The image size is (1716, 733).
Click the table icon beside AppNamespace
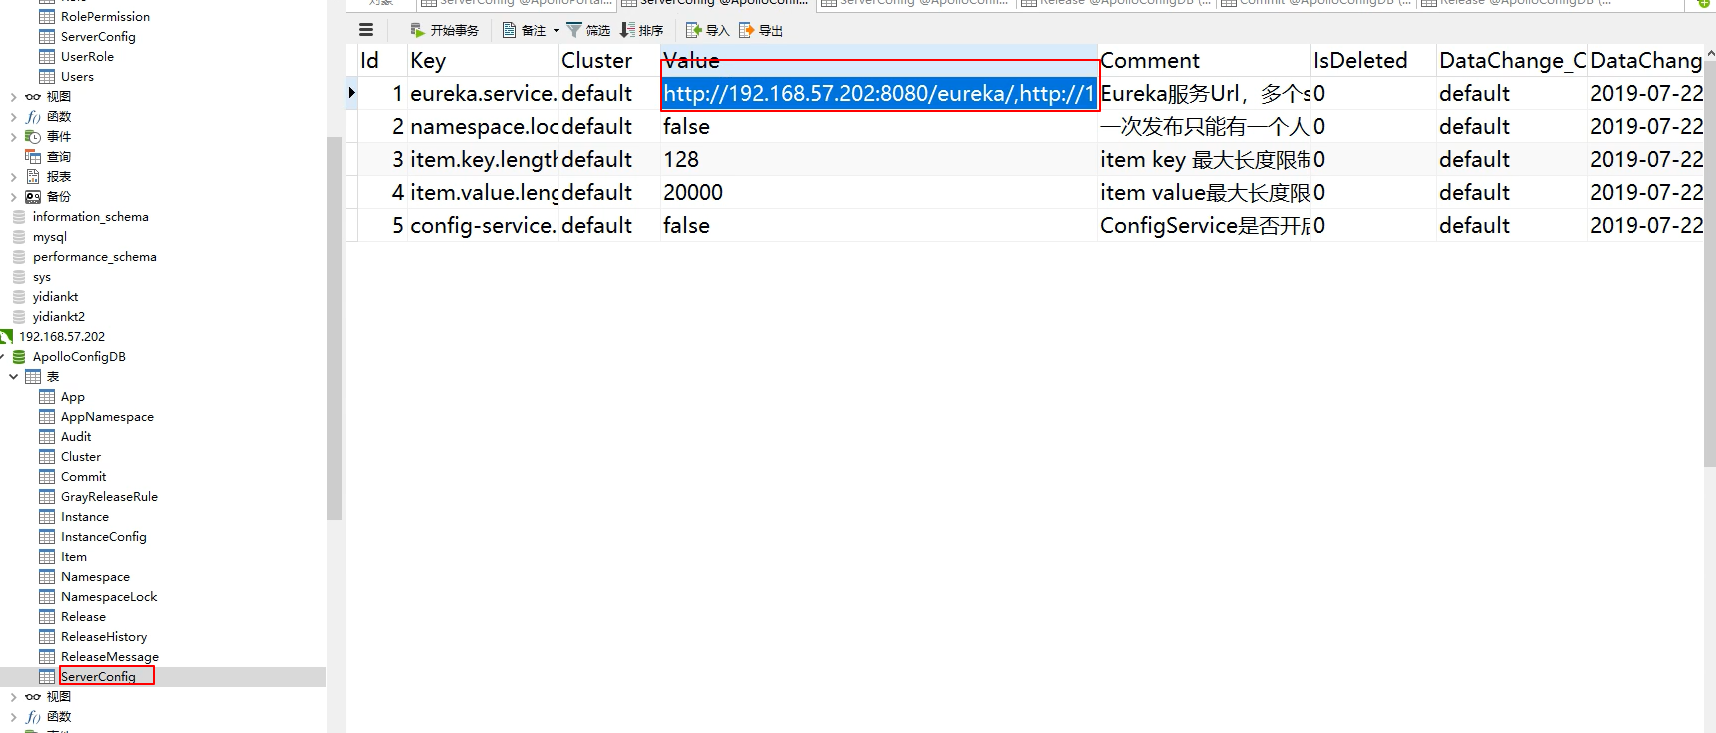tap(47, 416)
